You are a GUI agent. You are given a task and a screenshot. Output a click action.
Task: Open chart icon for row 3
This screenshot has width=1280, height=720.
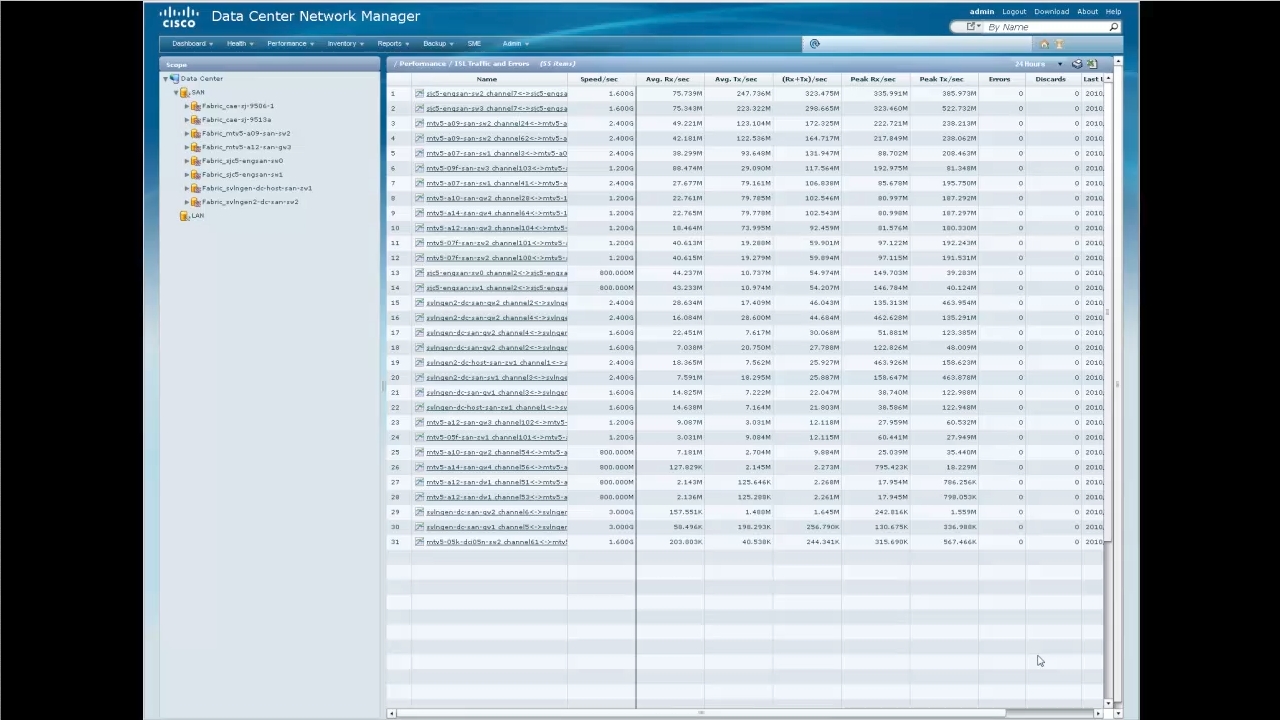pos(420,123)
